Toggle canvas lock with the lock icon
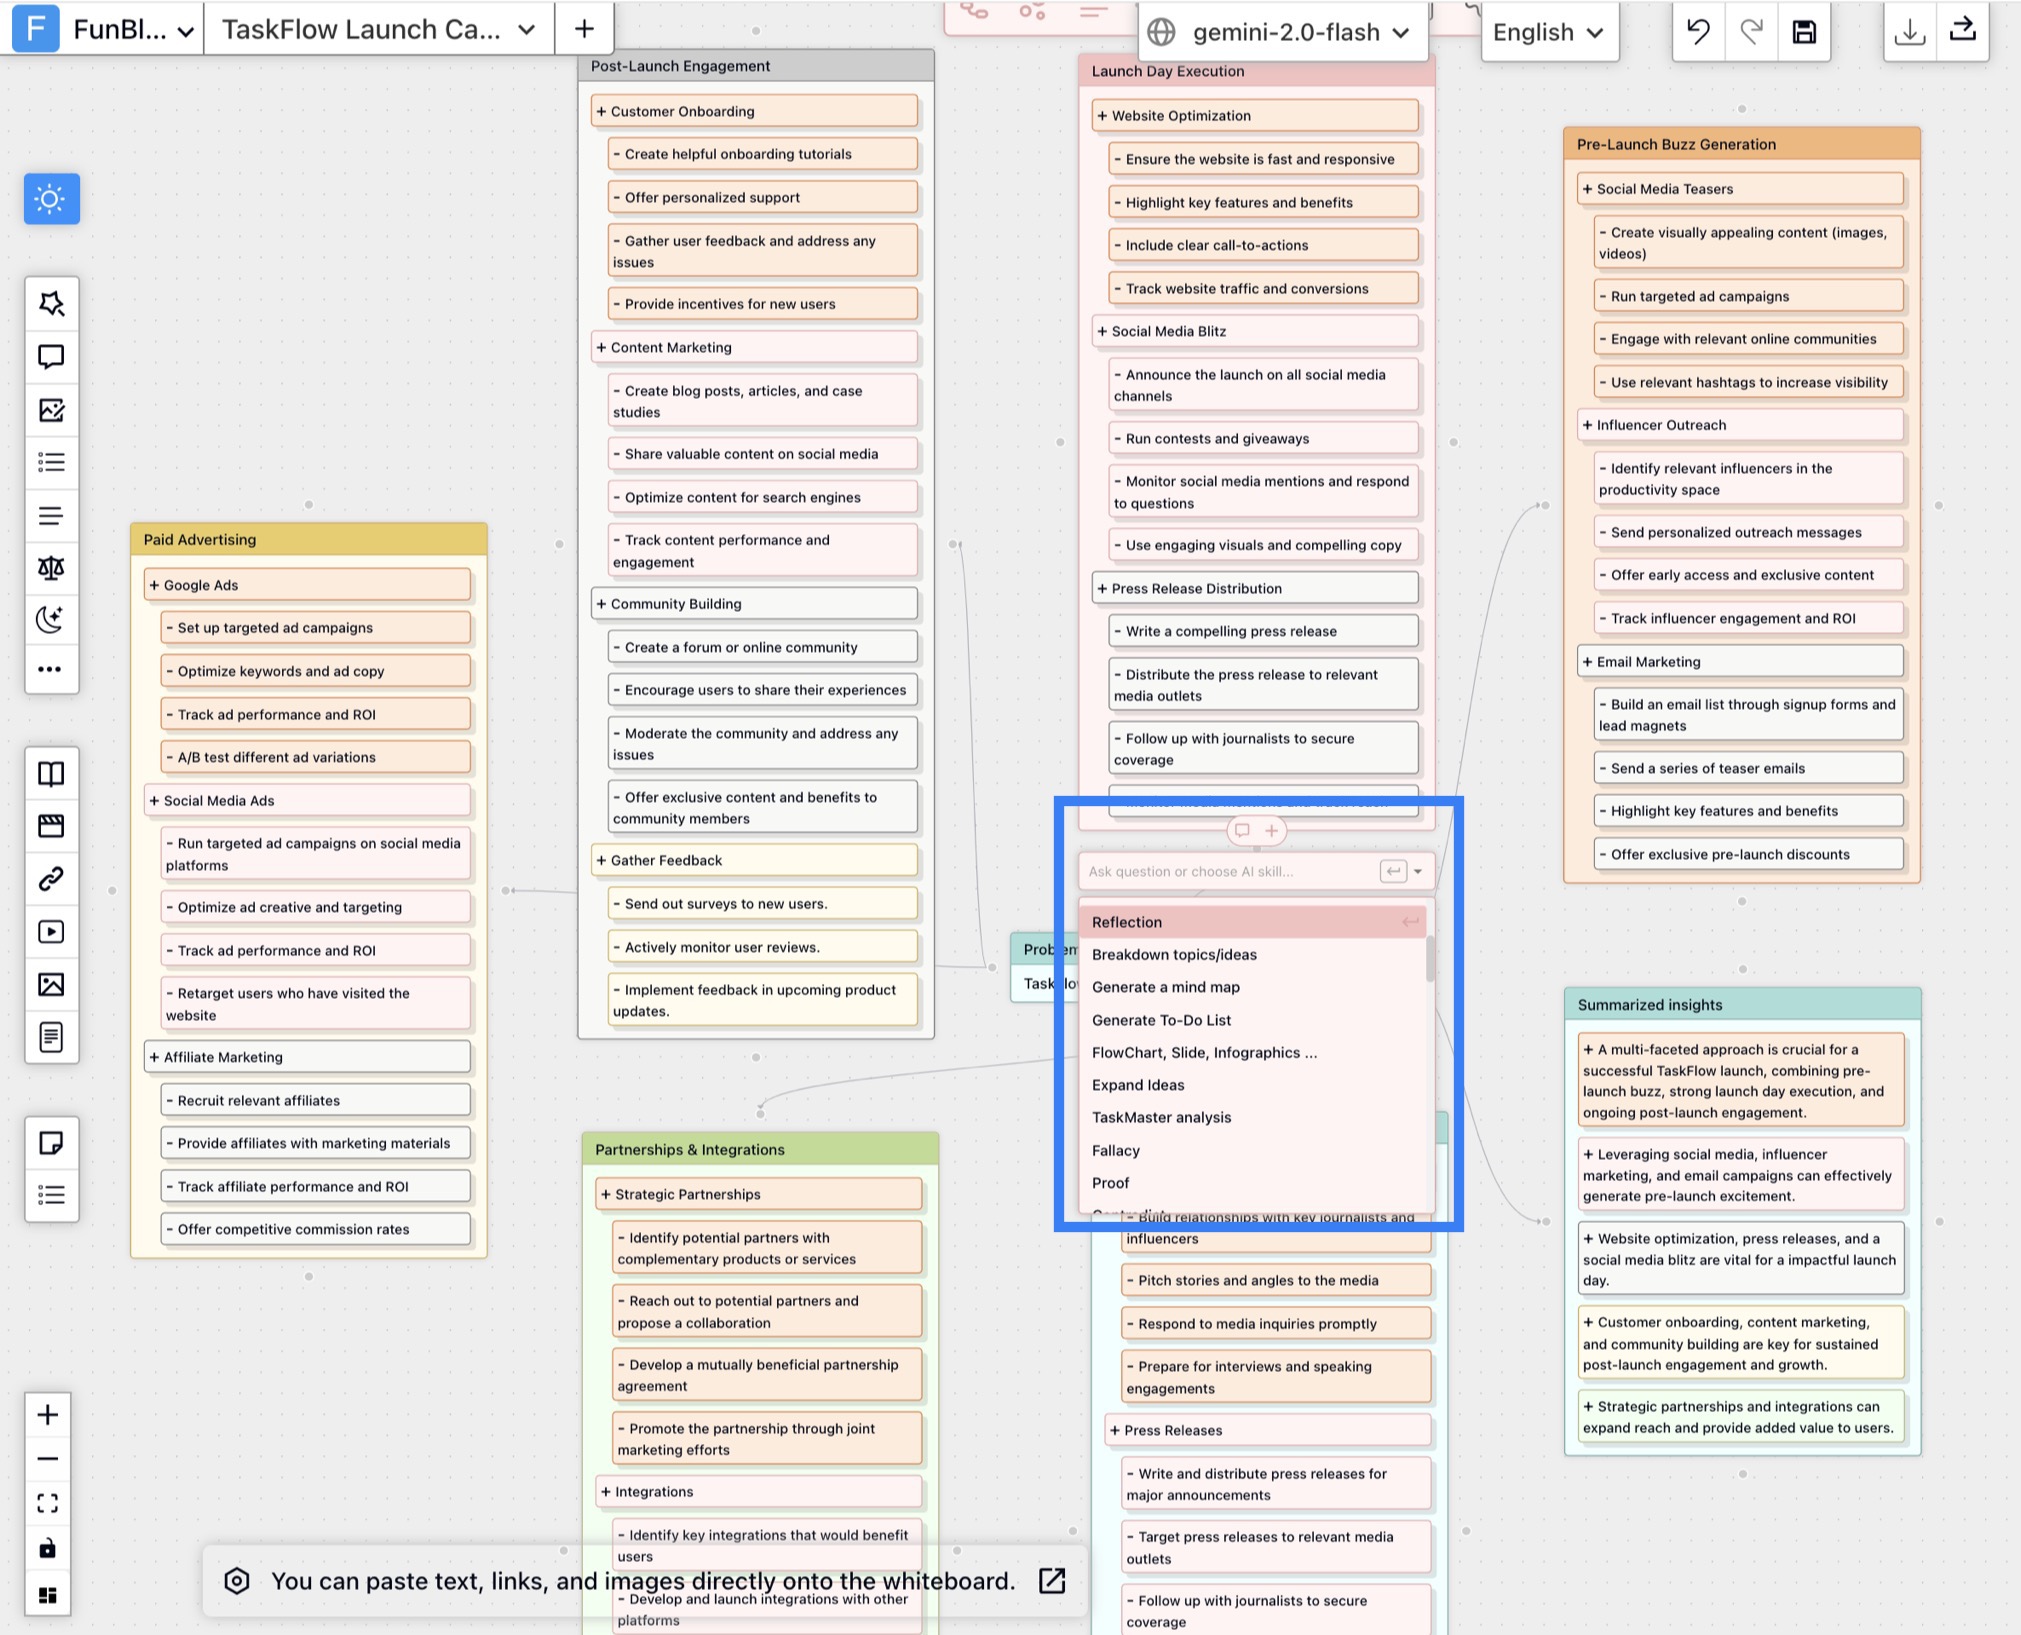Image resolution: width=2021 pixels, height=1635 pixels. pos(46,1548)
